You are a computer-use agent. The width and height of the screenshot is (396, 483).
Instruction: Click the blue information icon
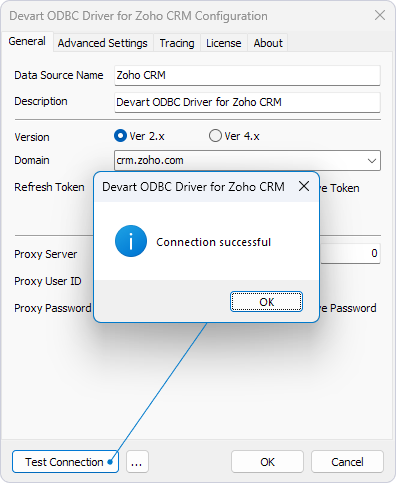click(131, 241)
